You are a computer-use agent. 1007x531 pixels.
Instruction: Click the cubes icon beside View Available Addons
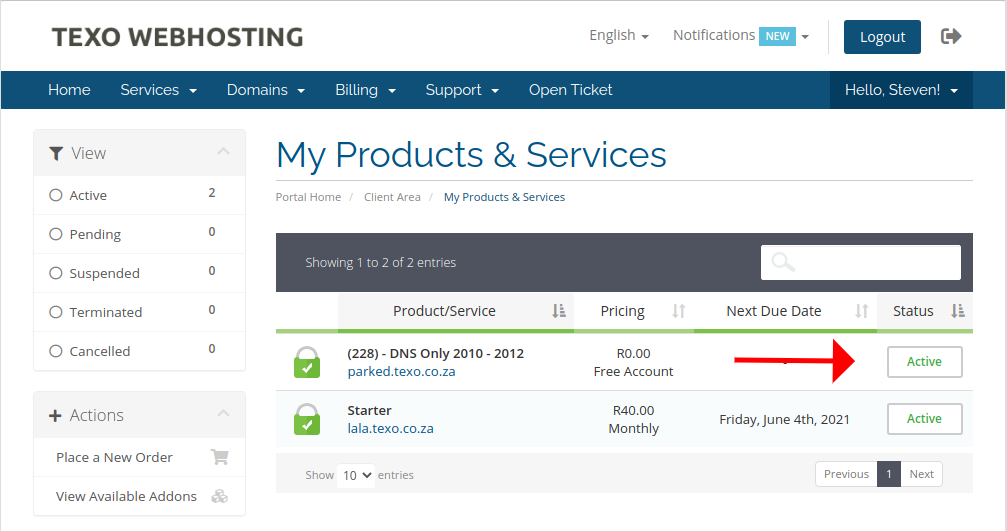[x=220, y=496]
